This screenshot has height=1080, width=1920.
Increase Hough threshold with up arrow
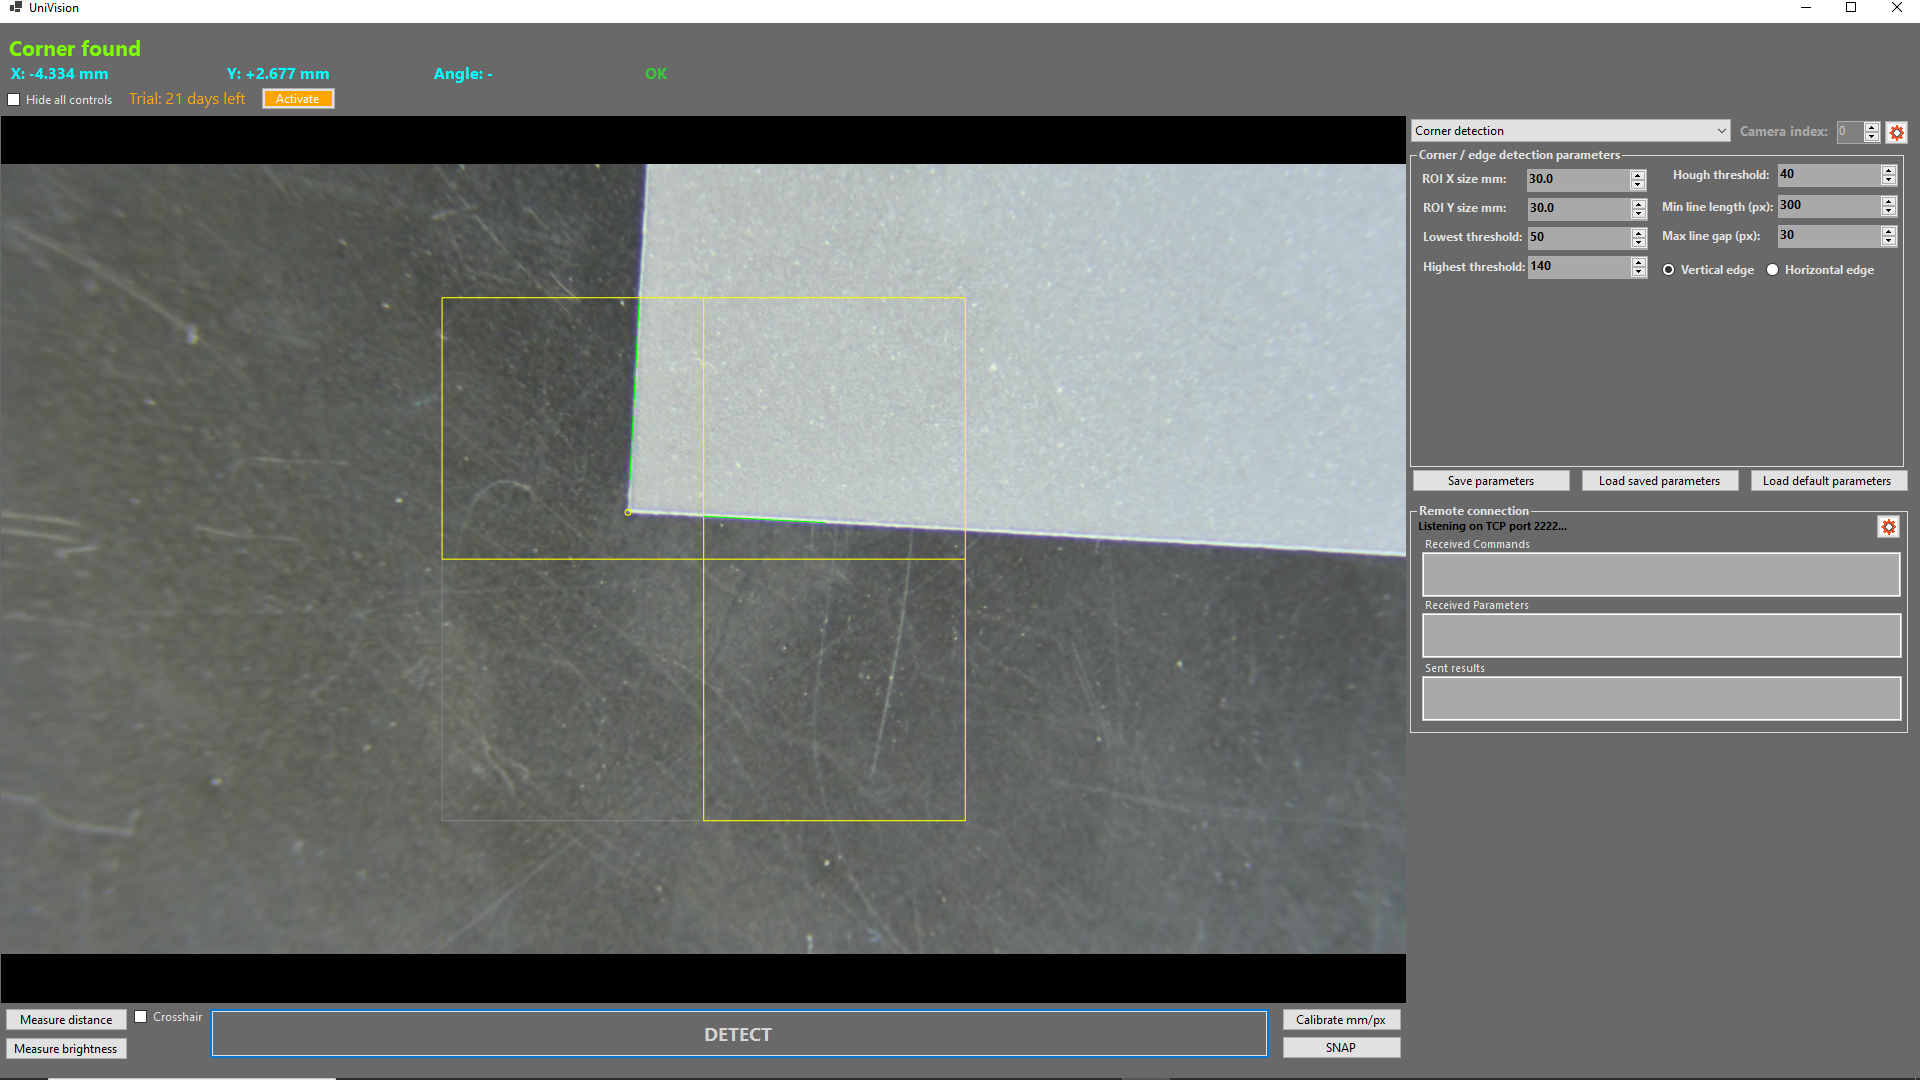[x=1888, y=170]
